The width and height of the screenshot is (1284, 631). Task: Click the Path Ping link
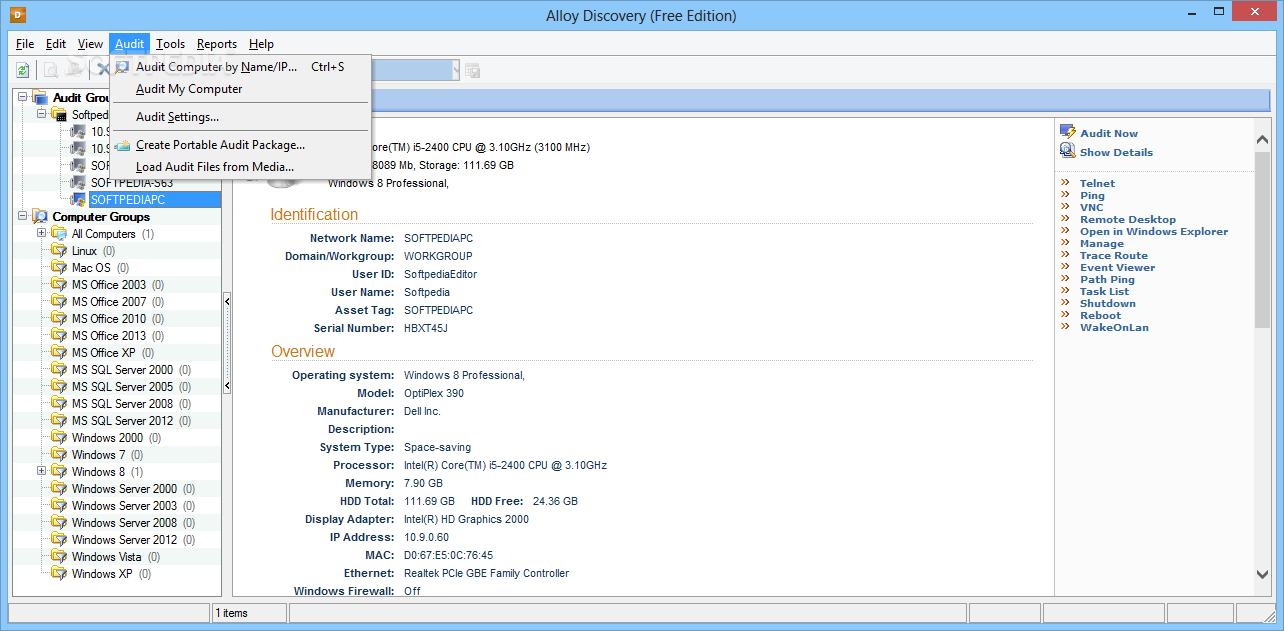tap(1107, 280)
